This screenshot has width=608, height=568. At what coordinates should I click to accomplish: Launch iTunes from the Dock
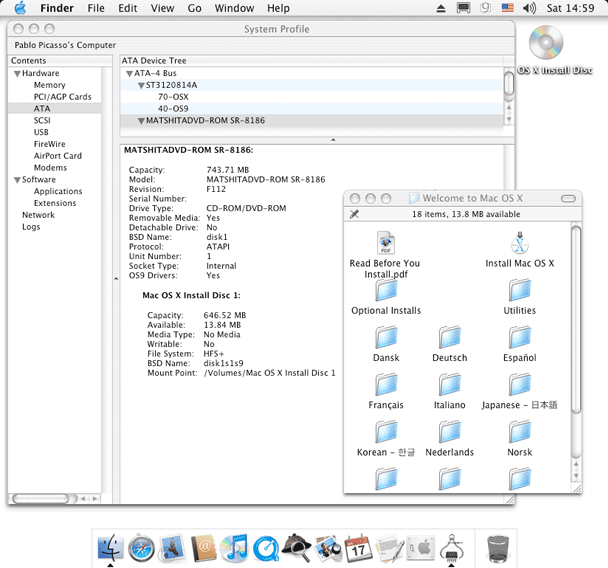coord(234,548)
